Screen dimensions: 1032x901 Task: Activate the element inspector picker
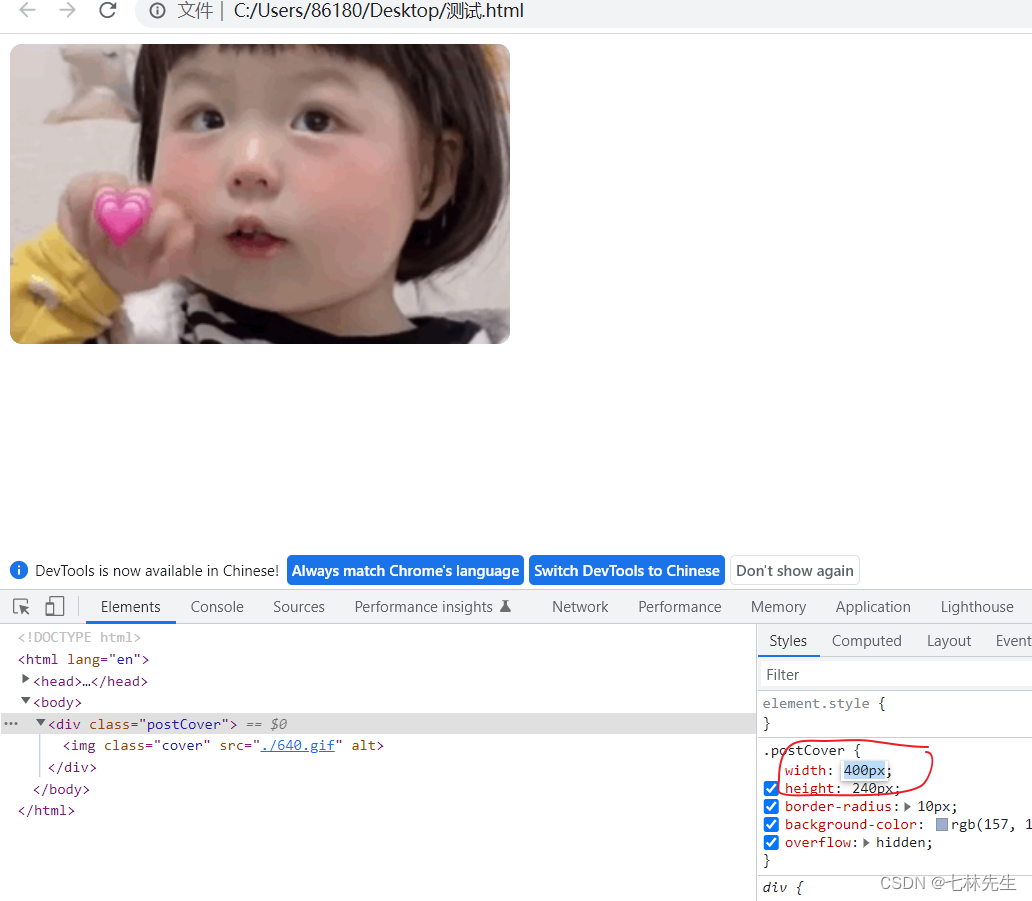coord(21,606)
